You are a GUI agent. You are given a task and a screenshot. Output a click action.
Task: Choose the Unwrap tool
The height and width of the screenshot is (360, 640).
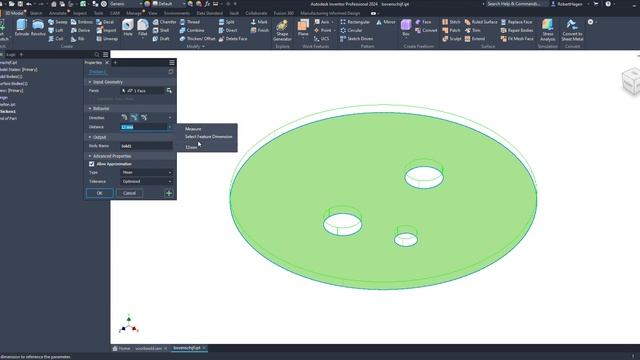coord(107,39)
